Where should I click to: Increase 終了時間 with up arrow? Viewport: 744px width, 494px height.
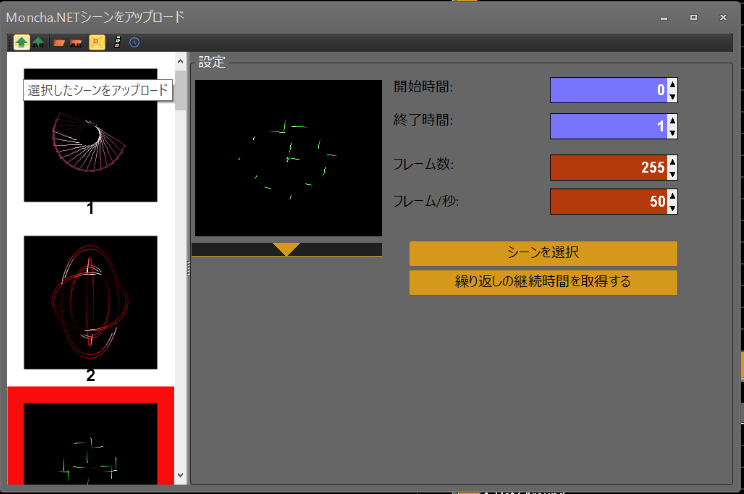tap(672, 121)
